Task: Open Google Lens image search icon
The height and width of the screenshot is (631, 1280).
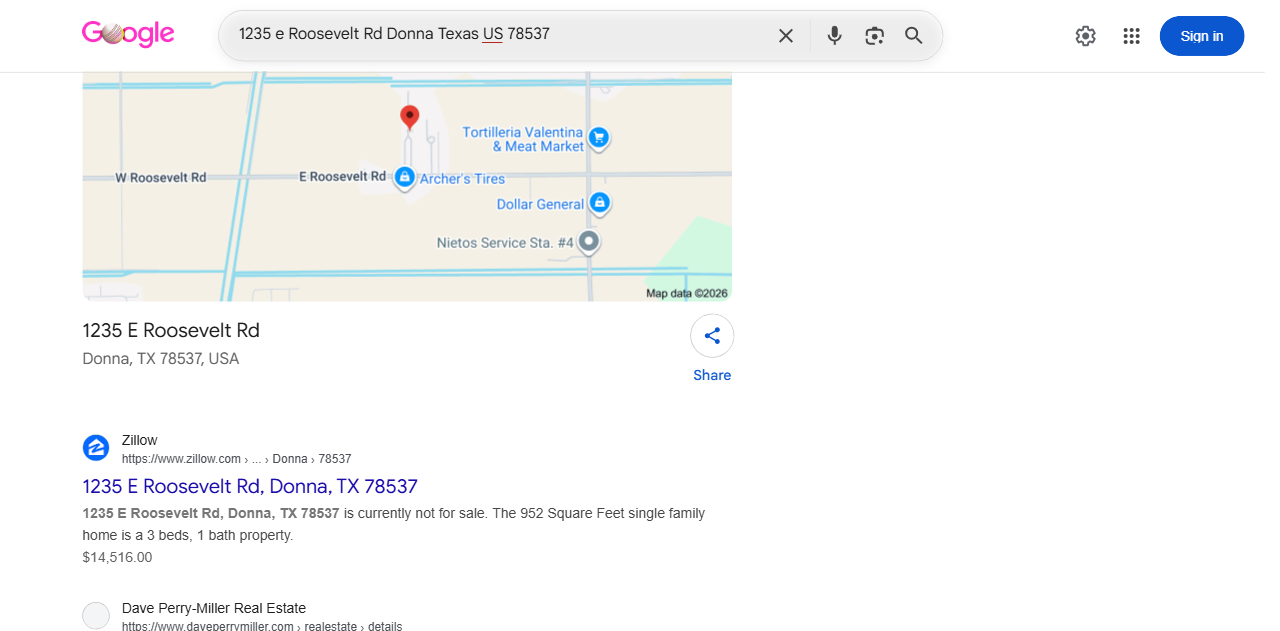Action: click(874, 36)
